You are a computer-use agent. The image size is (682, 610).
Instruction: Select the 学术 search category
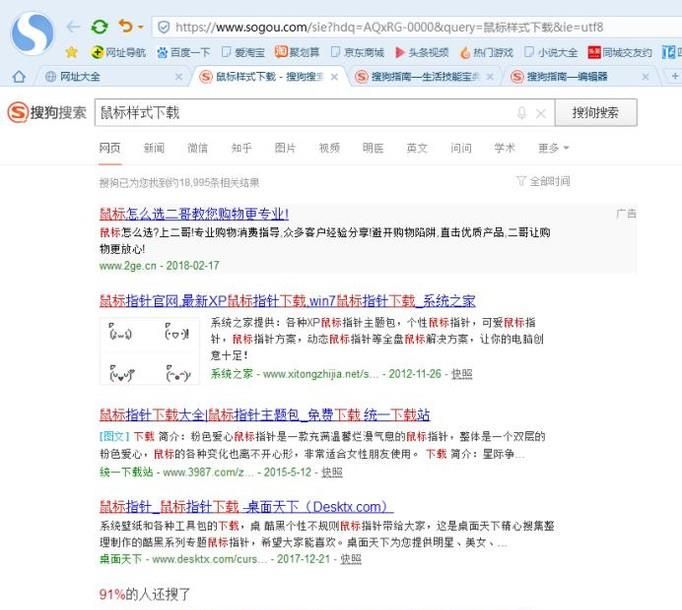pyautogui.click(x=505, y=148)
